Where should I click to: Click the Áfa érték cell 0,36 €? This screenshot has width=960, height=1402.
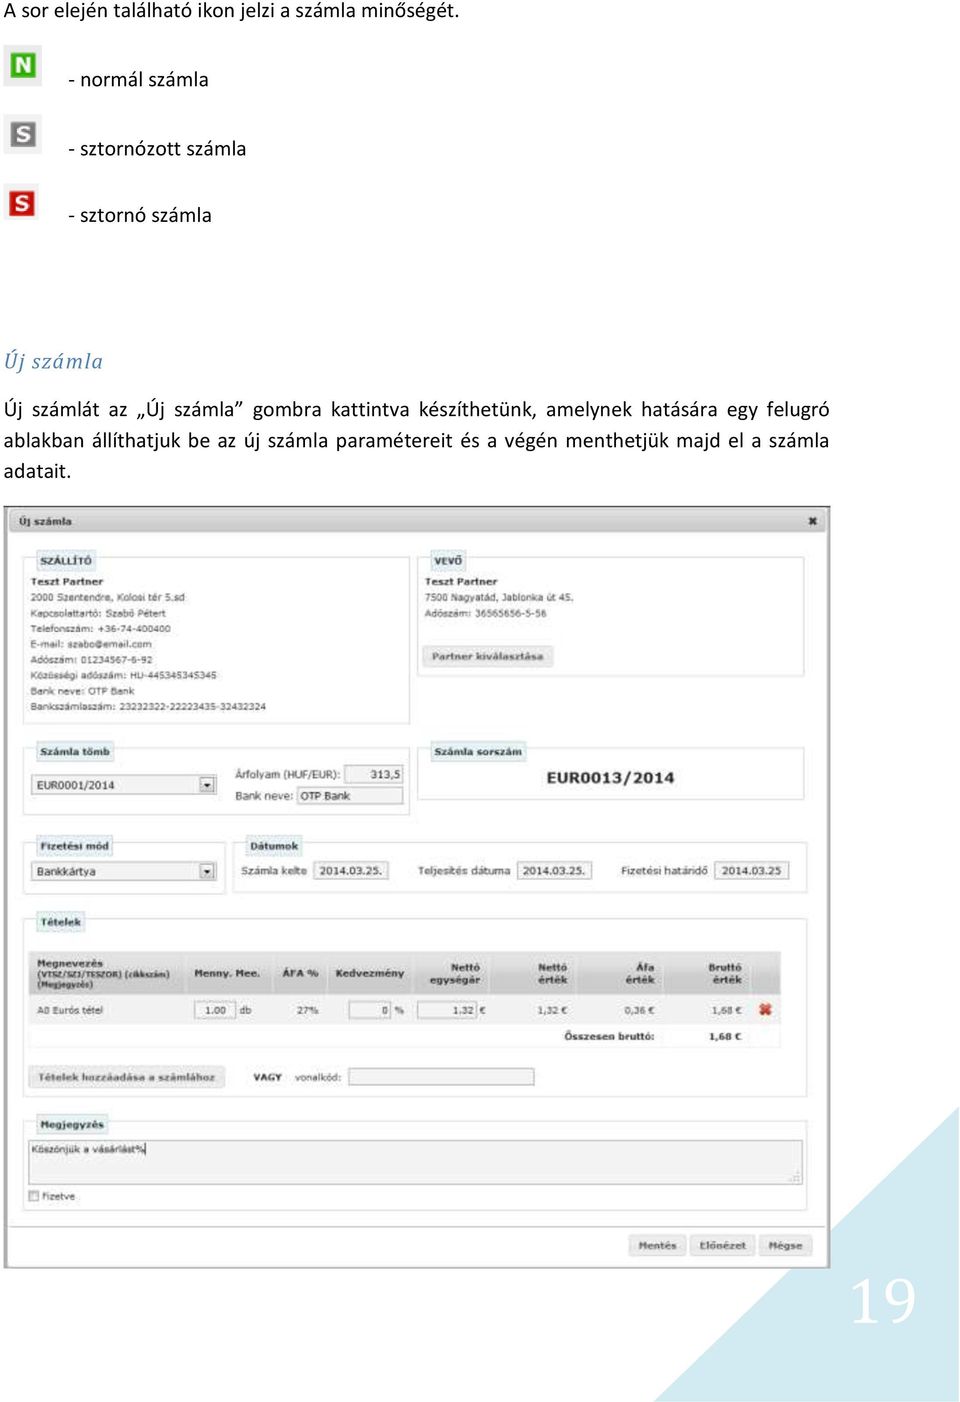pyautogui.click(x=638, y=1010)
